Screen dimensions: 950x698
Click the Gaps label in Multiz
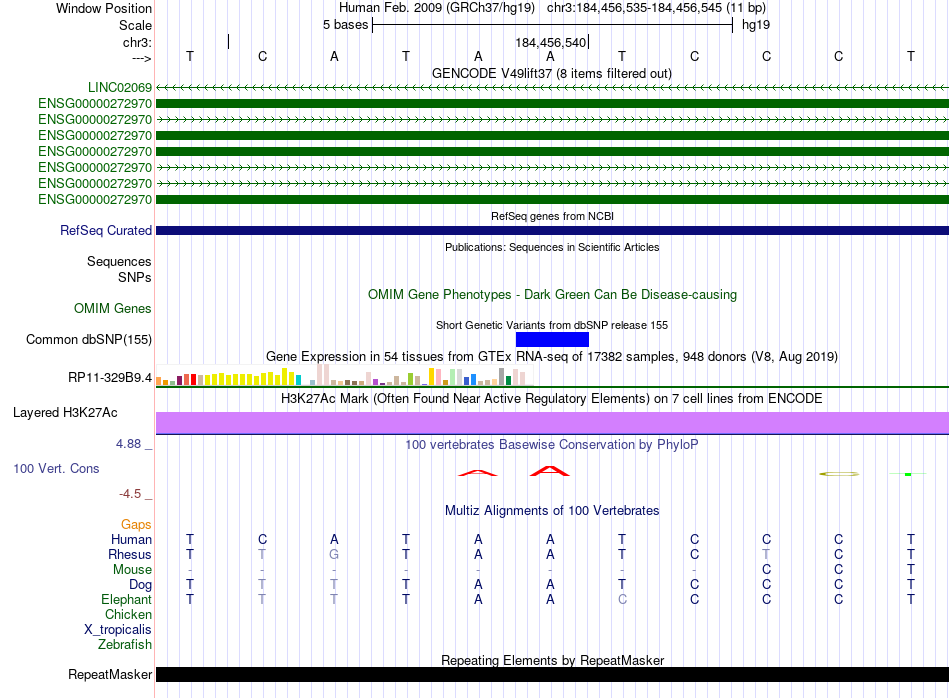pyautogui.click(x=136, y=524)
